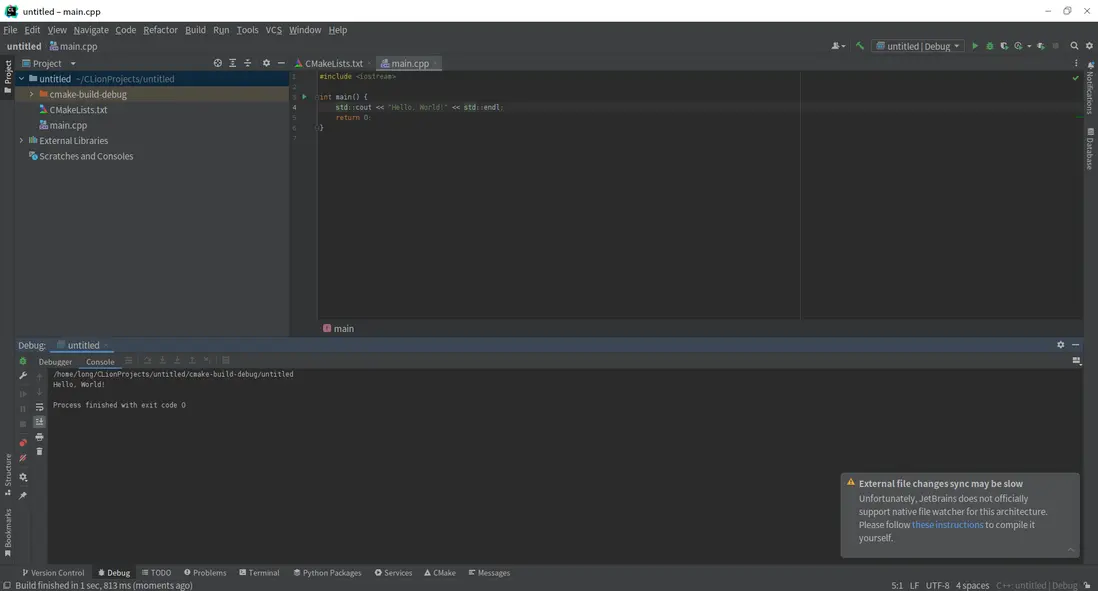The height and width of the screenshot is (591, 1098).
Task: Toggle soft-wrap in the debug console
Action: 39,407
